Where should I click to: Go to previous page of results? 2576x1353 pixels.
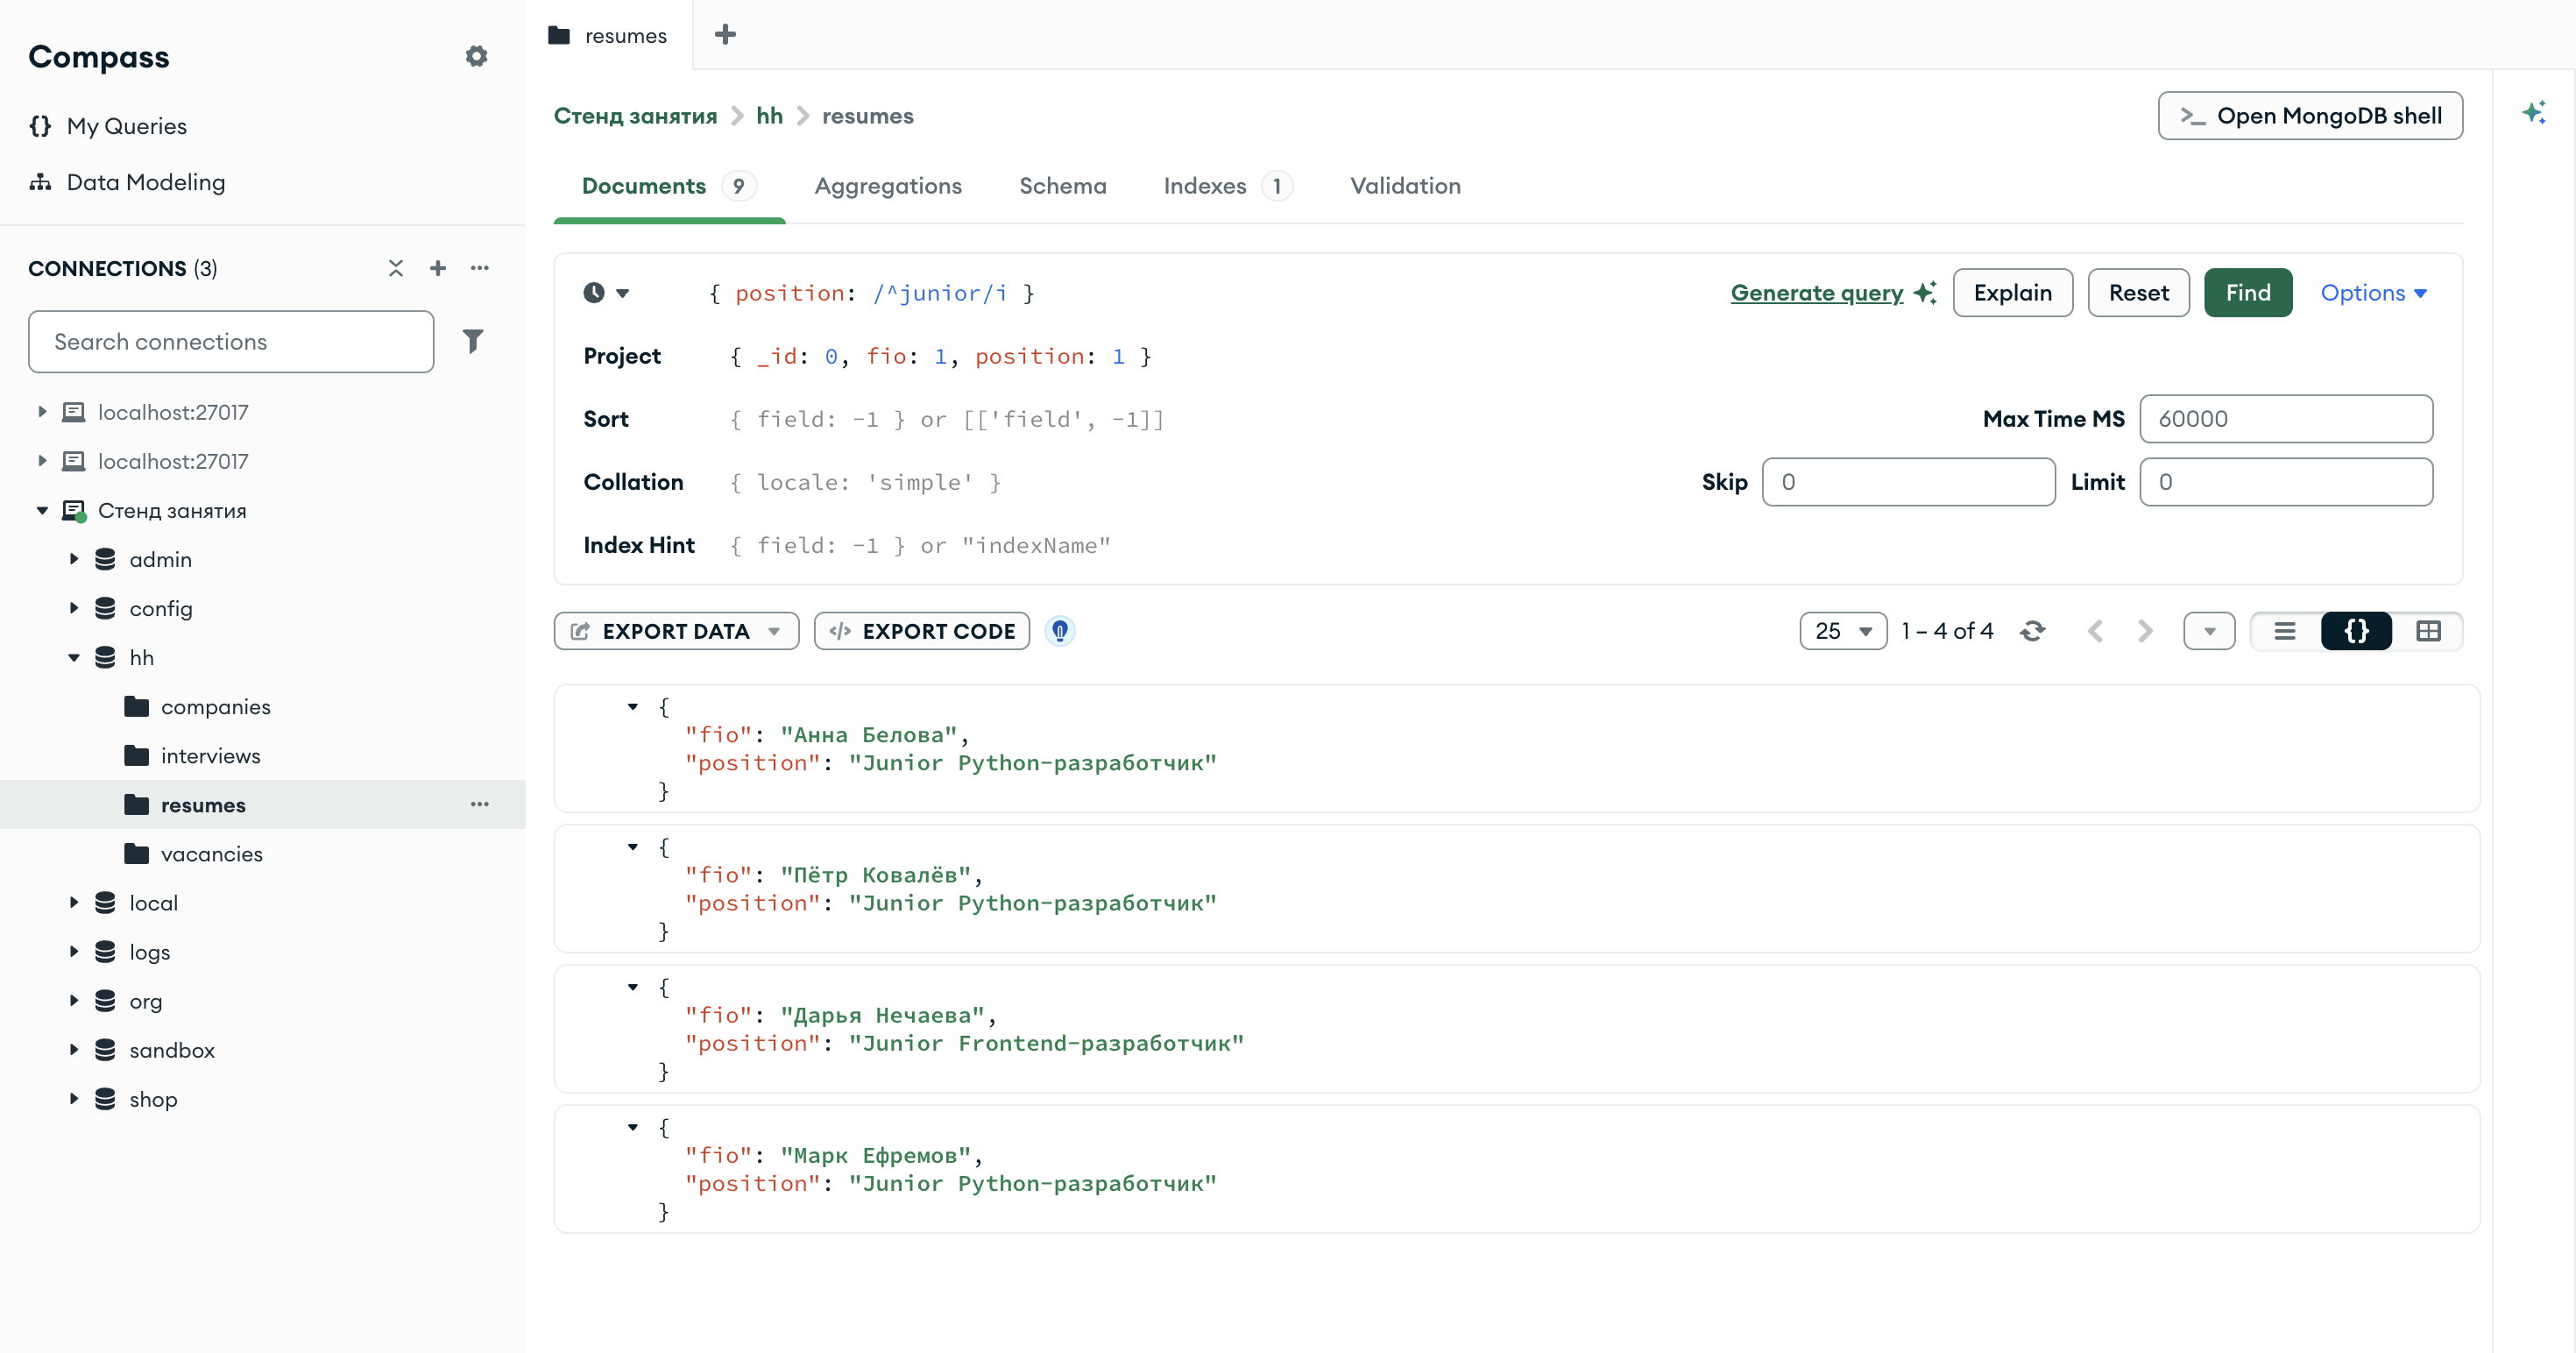(x=2096, y=631)
